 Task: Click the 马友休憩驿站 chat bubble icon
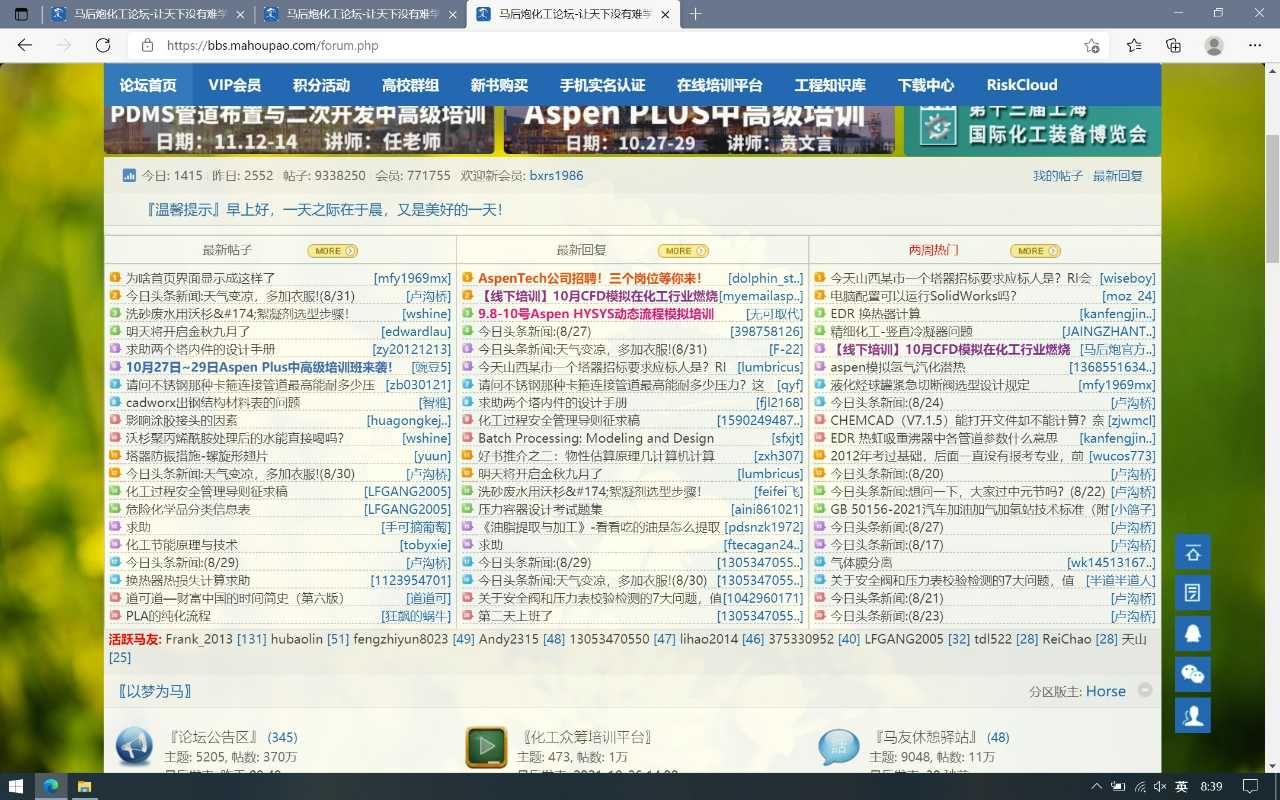pos(839,747)
